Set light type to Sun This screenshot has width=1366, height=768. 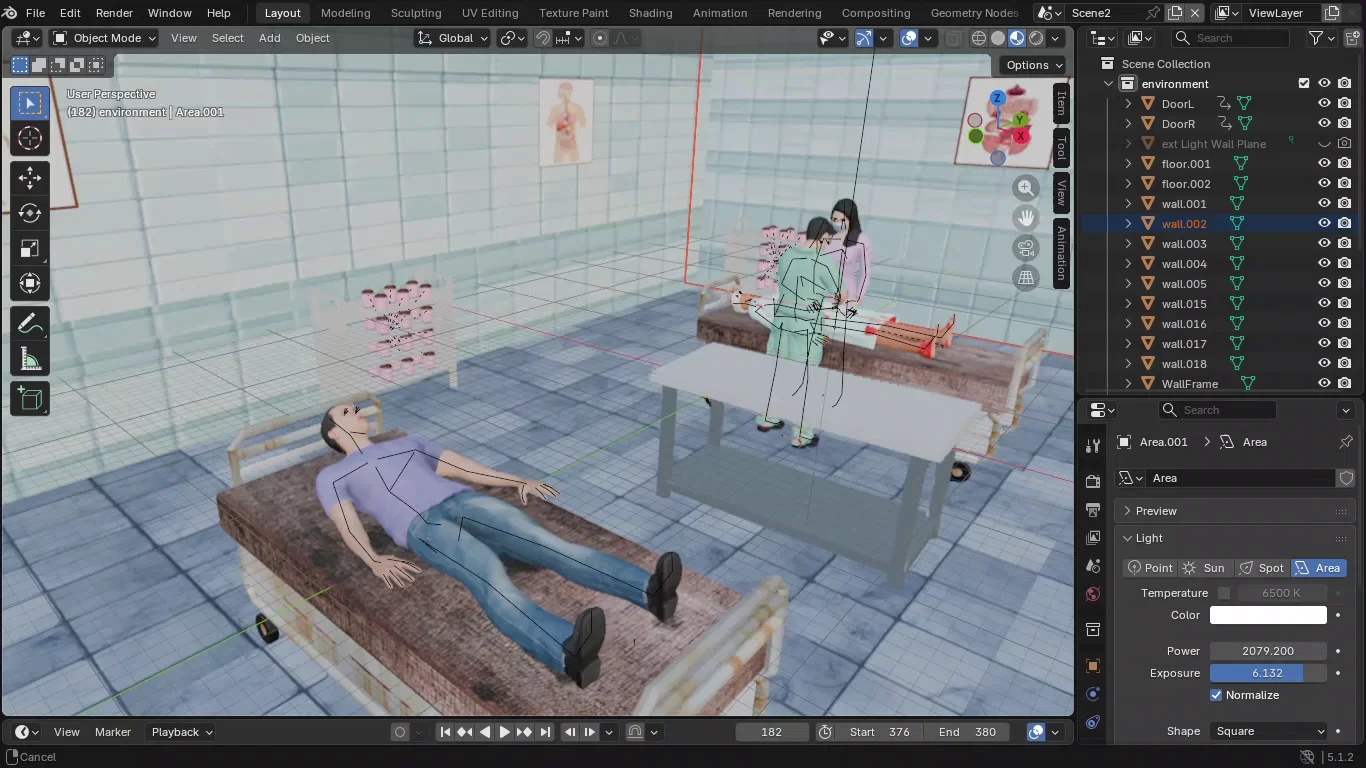point(1205,568)
